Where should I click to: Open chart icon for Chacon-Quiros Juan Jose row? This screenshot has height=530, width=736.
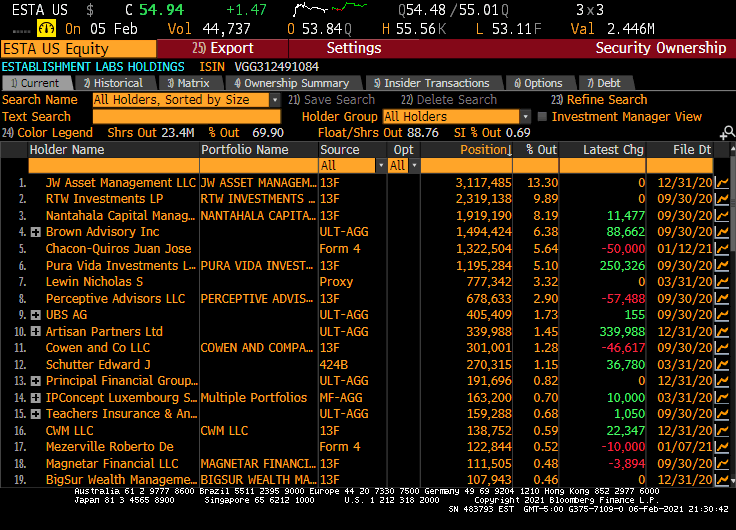click(721, 249)
